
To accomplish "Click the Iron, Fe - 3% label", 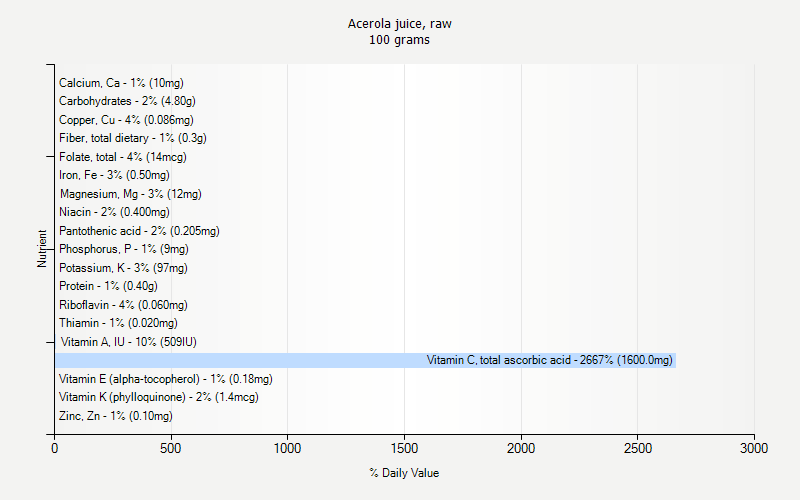I will pos(114,175).
